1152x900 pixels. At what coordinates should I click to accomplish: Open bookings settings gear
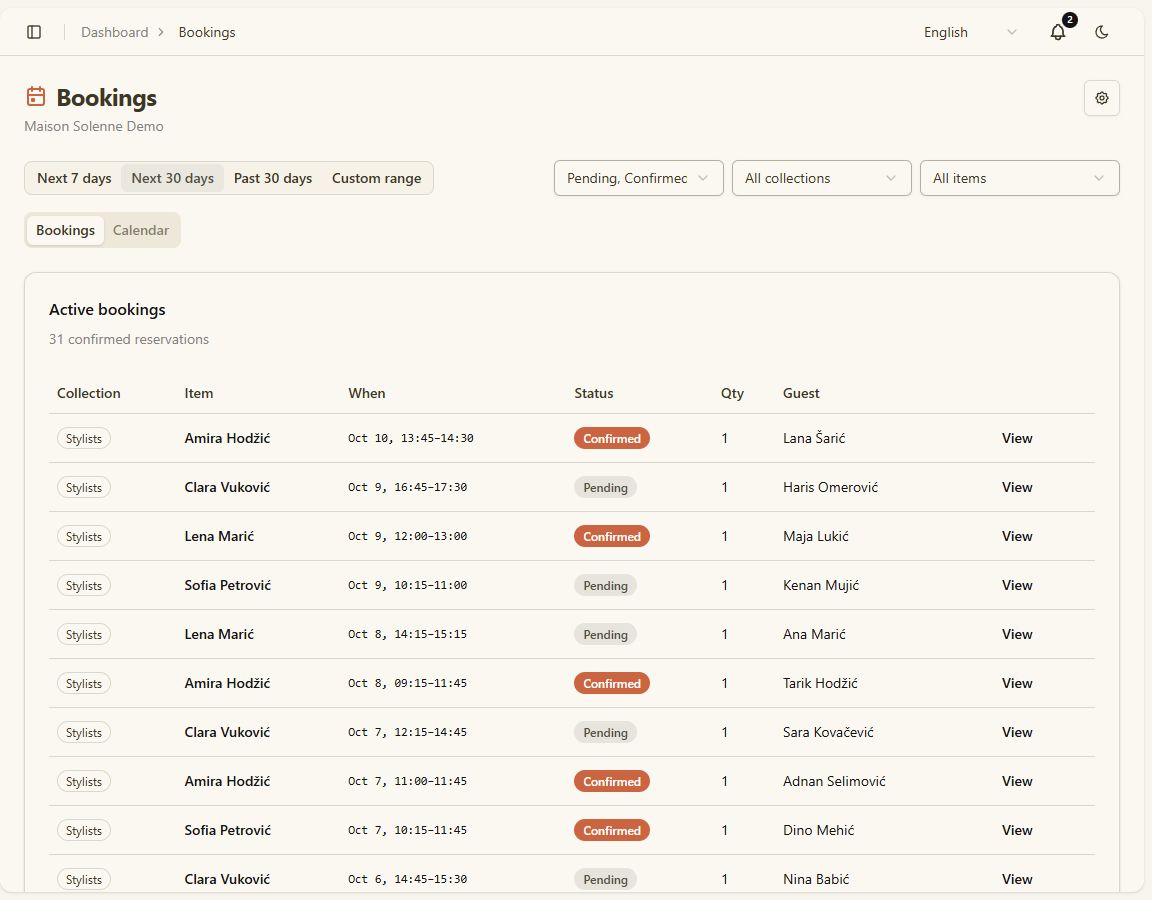click(1101, 98)
